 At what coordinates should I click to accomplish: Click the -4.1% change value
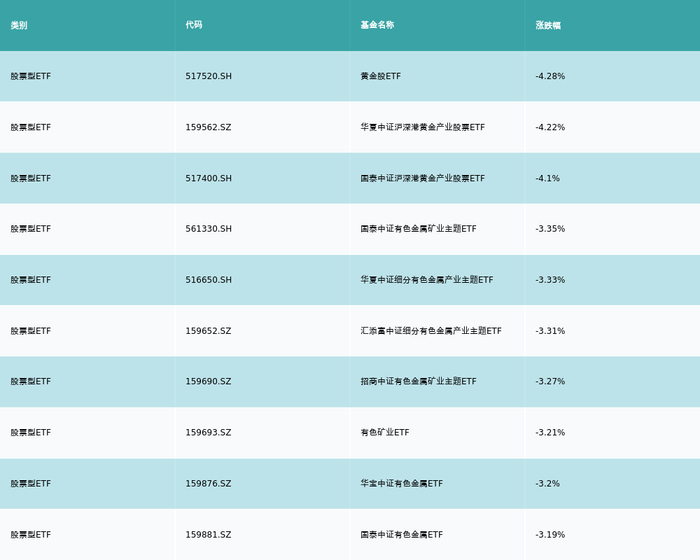point(547,178)
